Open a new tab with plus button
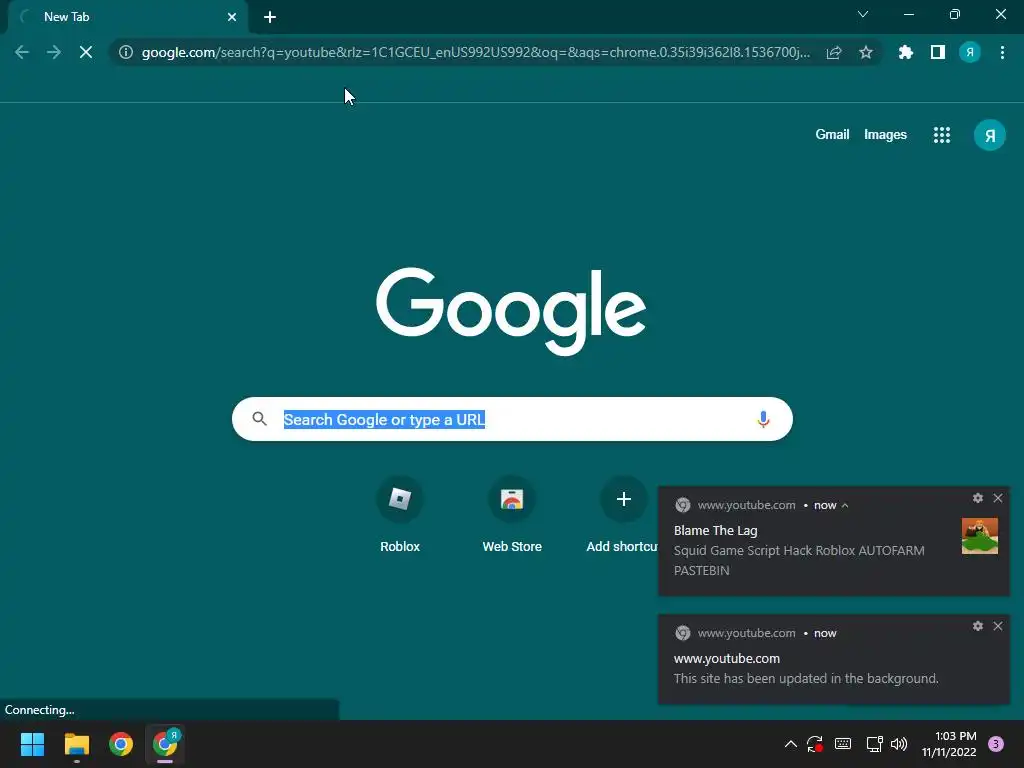 270,17
